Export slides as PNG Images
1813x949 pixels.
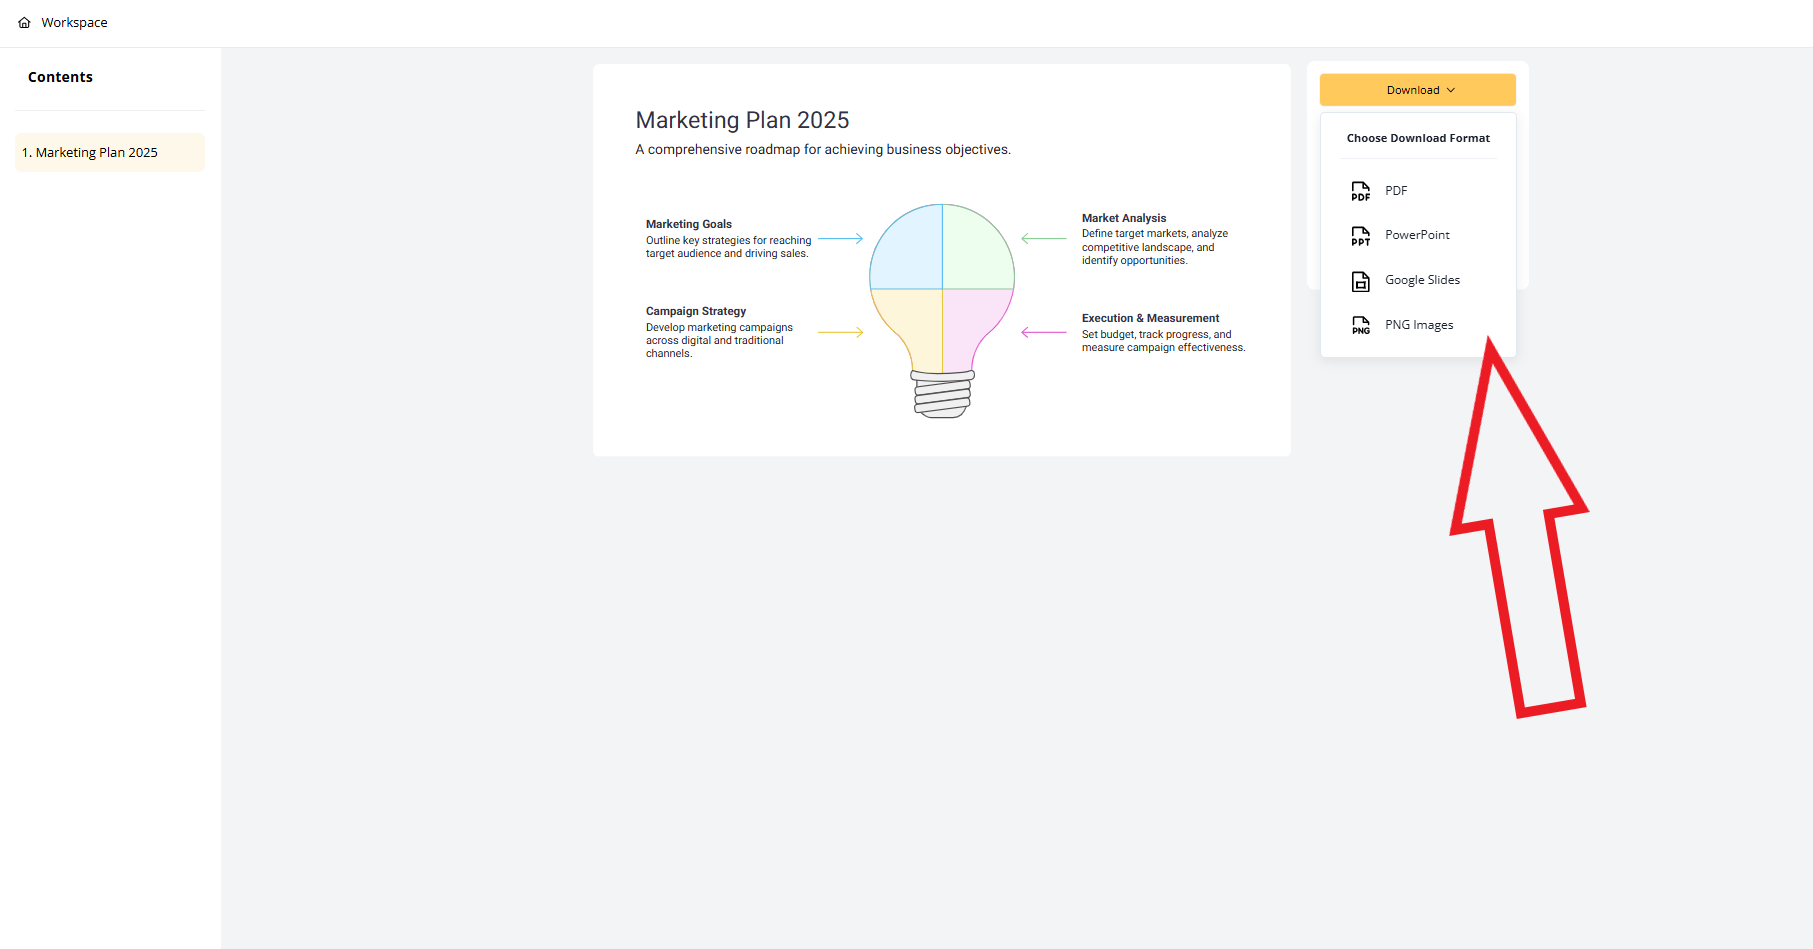(1419, 324)
